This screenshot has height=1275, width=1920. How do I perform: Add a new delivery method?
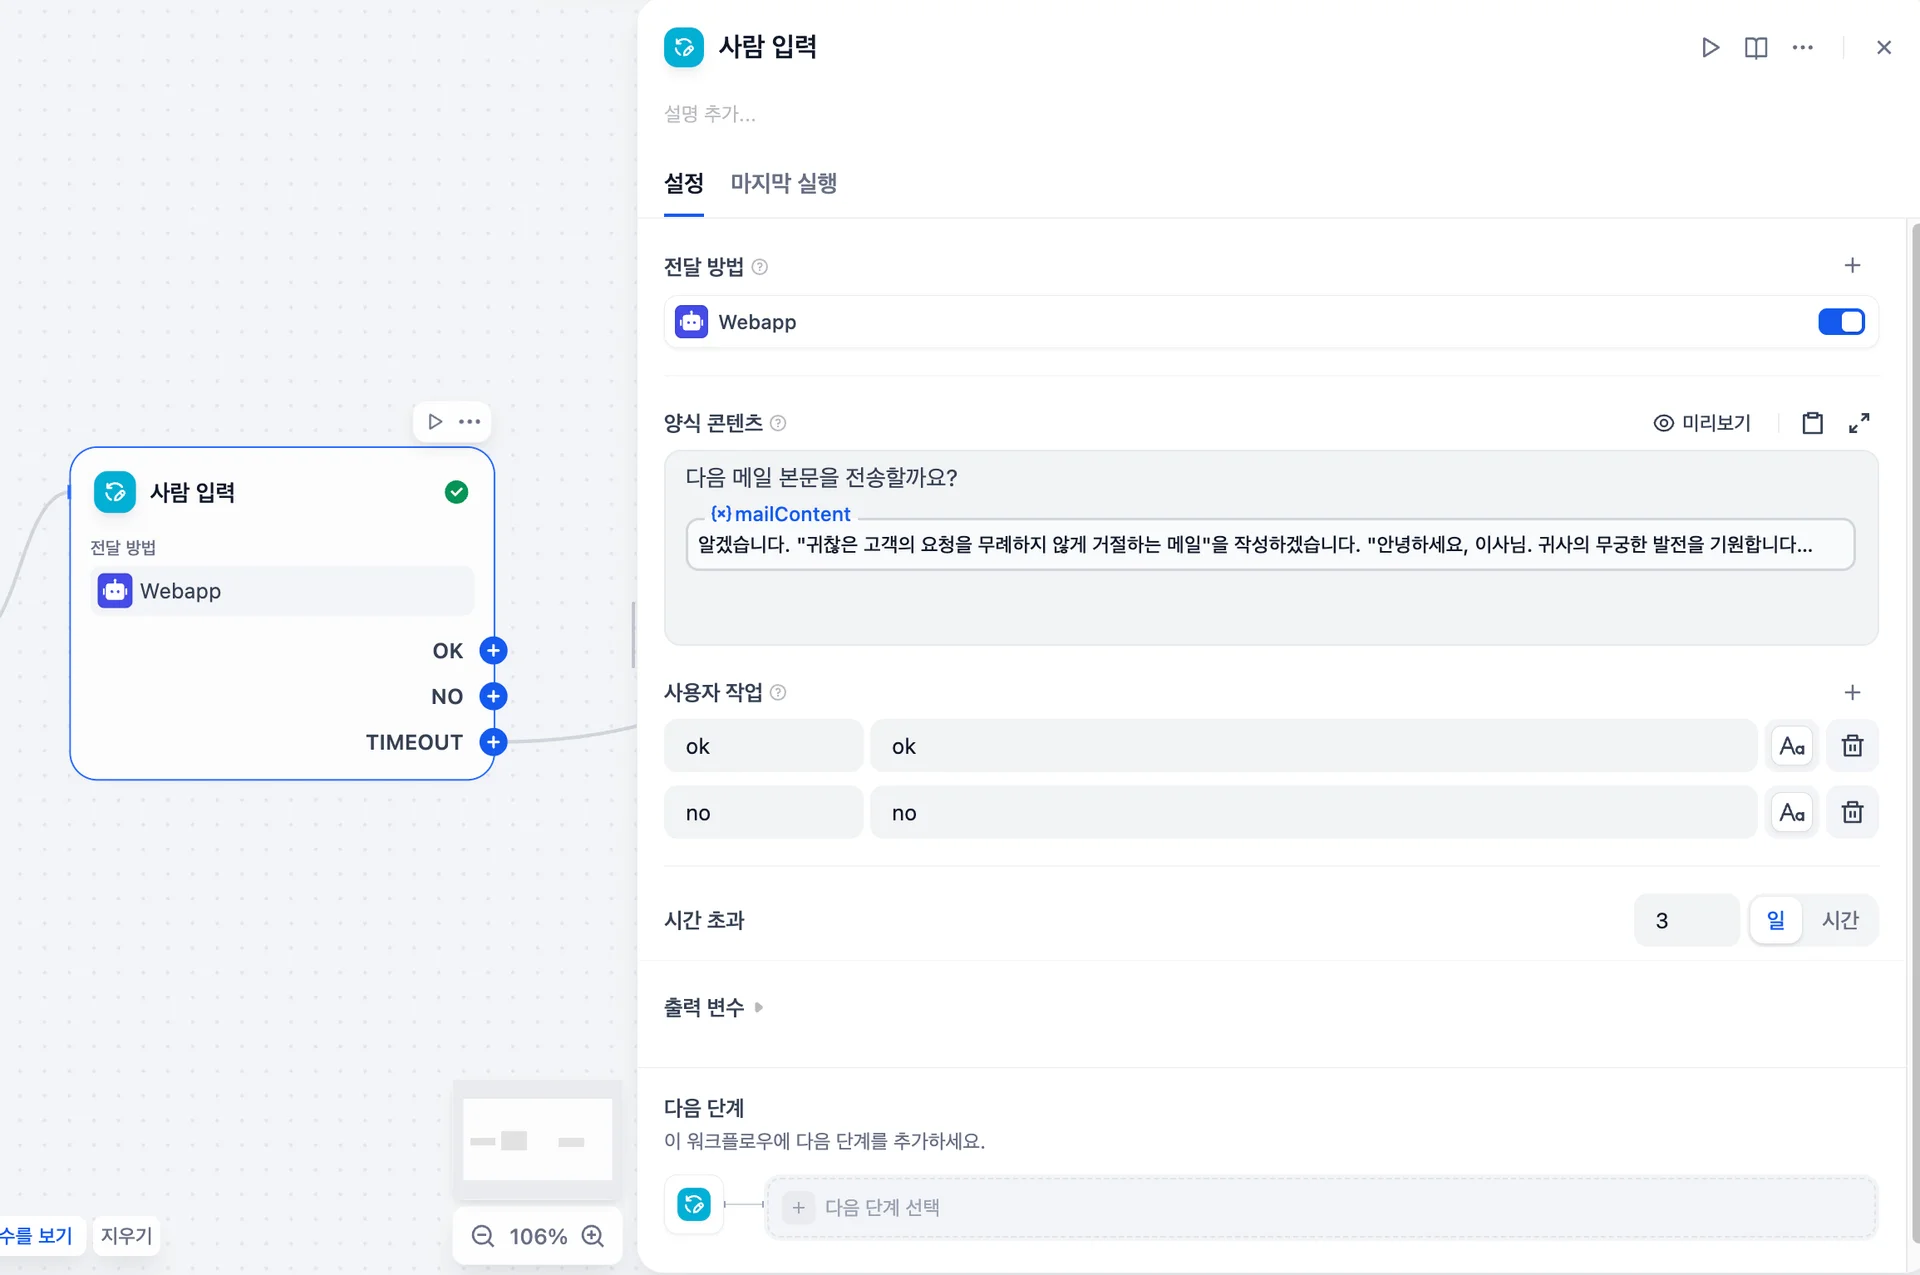(x=1852, y=265)
